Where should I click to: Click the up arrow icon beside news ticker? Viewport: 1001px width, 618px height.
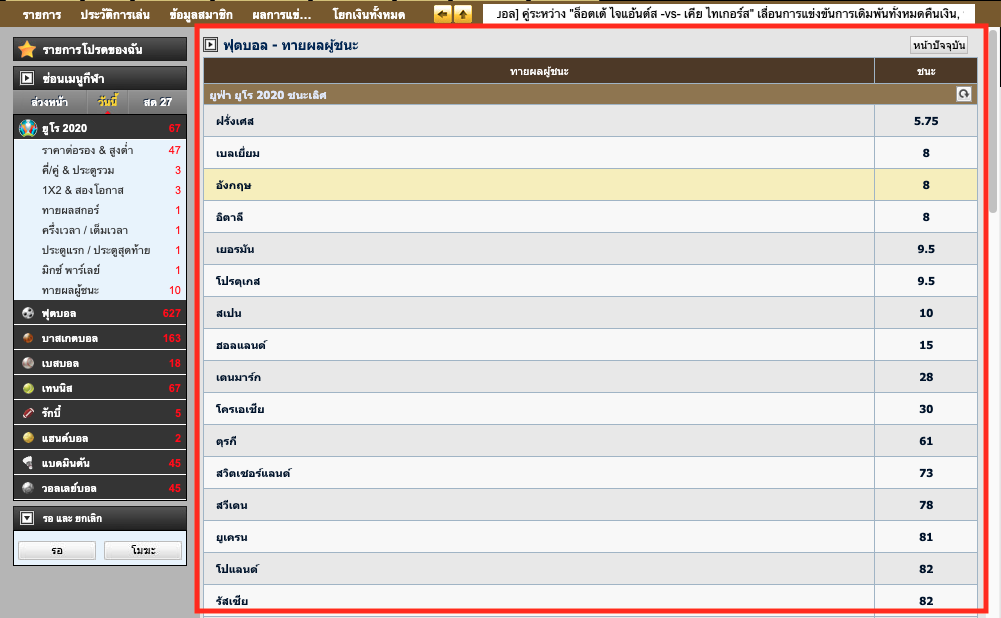coord(463,14)
